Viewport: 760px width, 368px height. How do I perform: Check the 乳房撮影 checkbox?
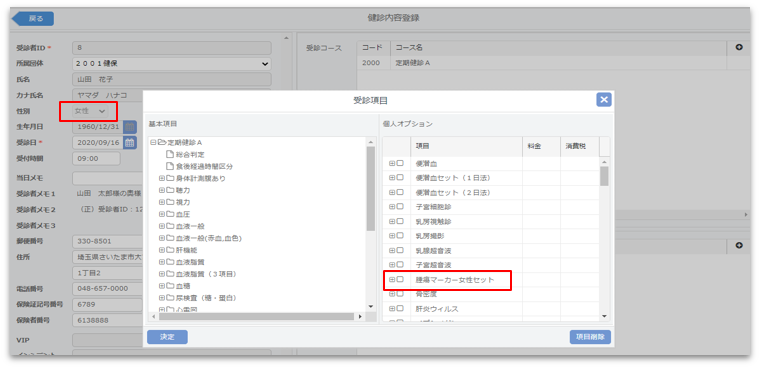click(x=400, y=236)
